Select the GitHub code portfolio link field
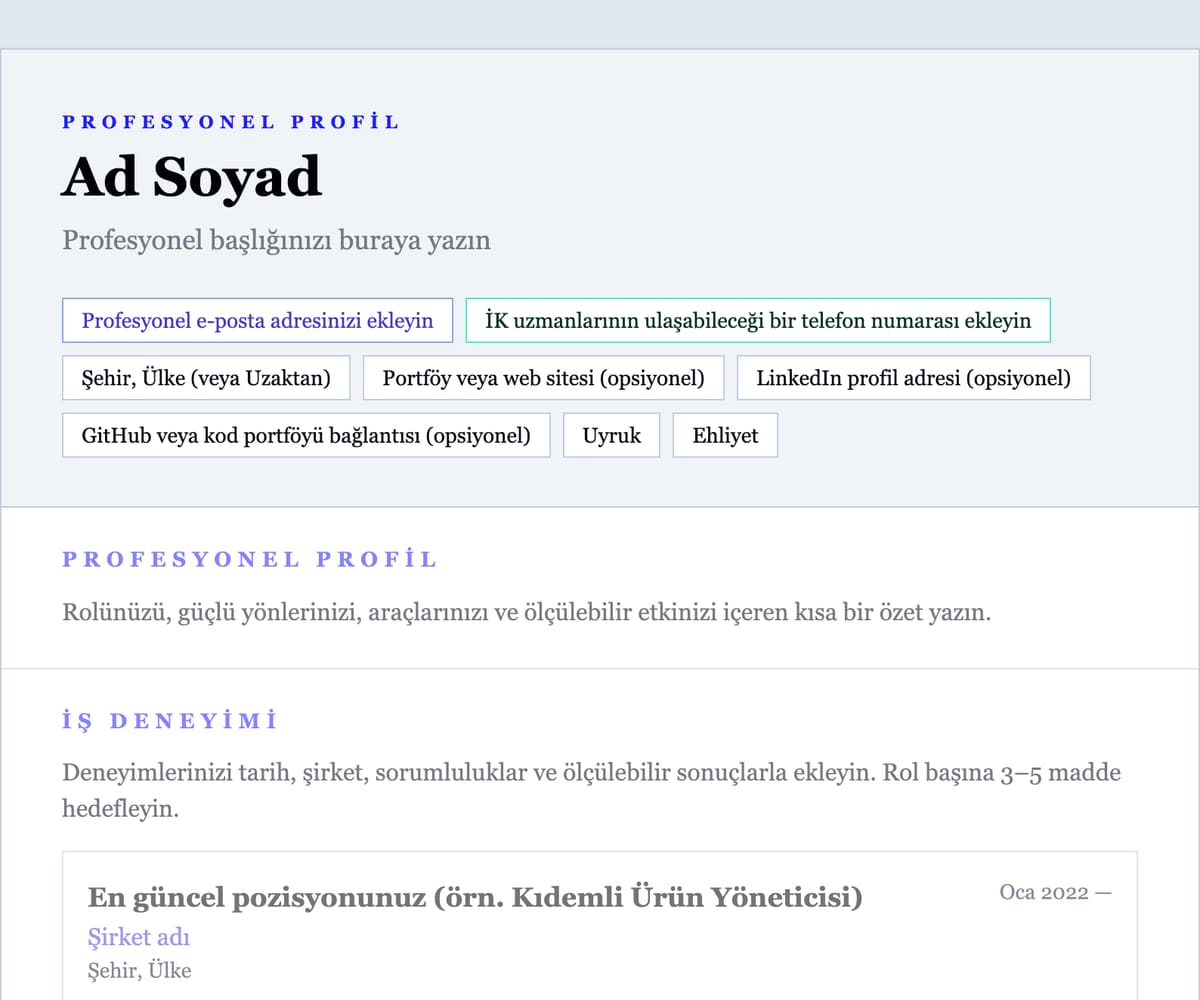Screen dimensions: 1200x1000 click(306, 435)
